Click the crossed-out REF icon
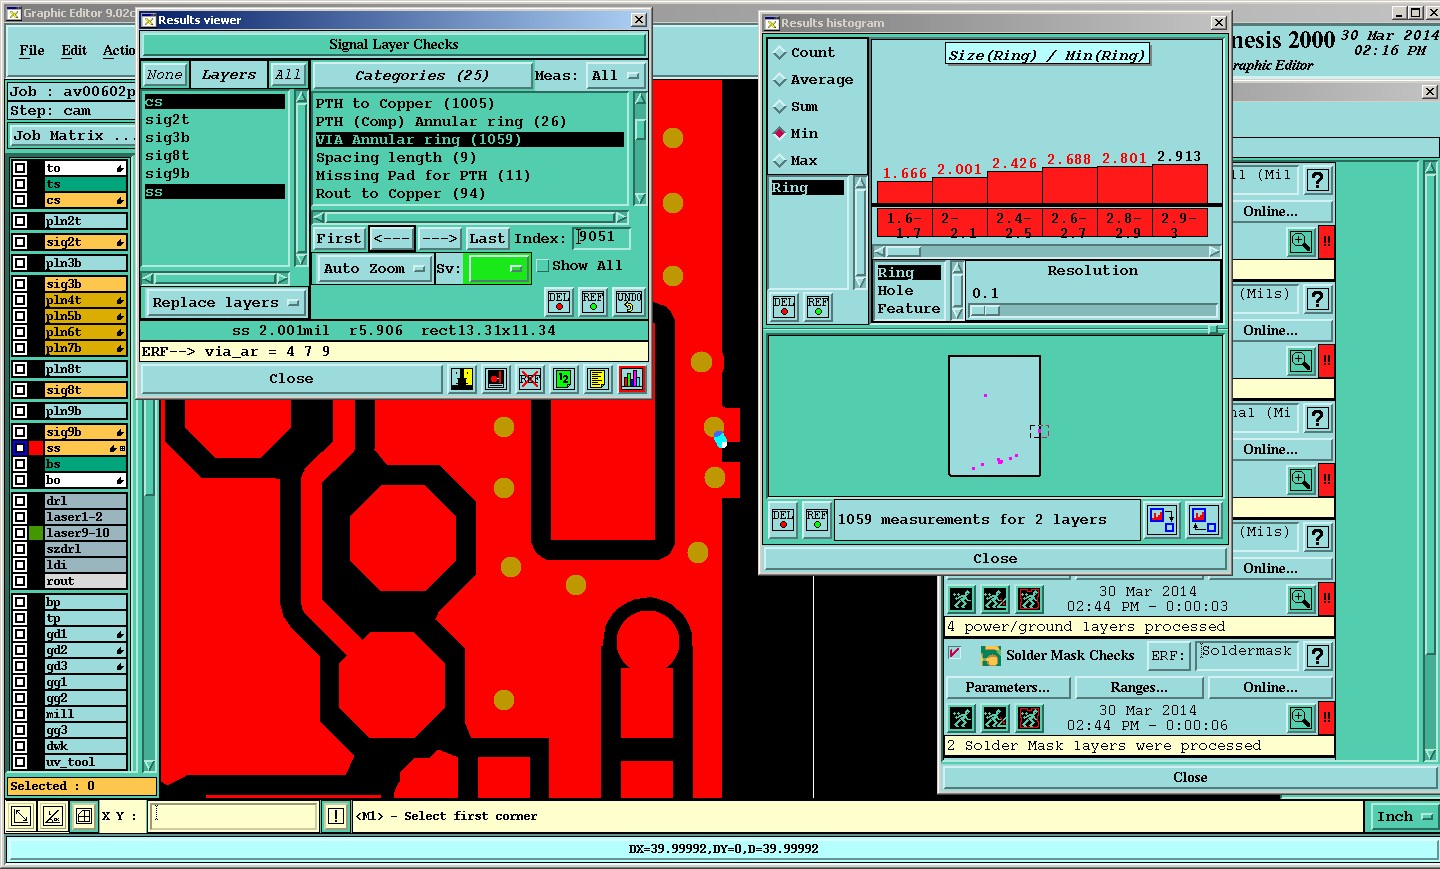Viewport: 1440px width, 869px height. (530, 379)
